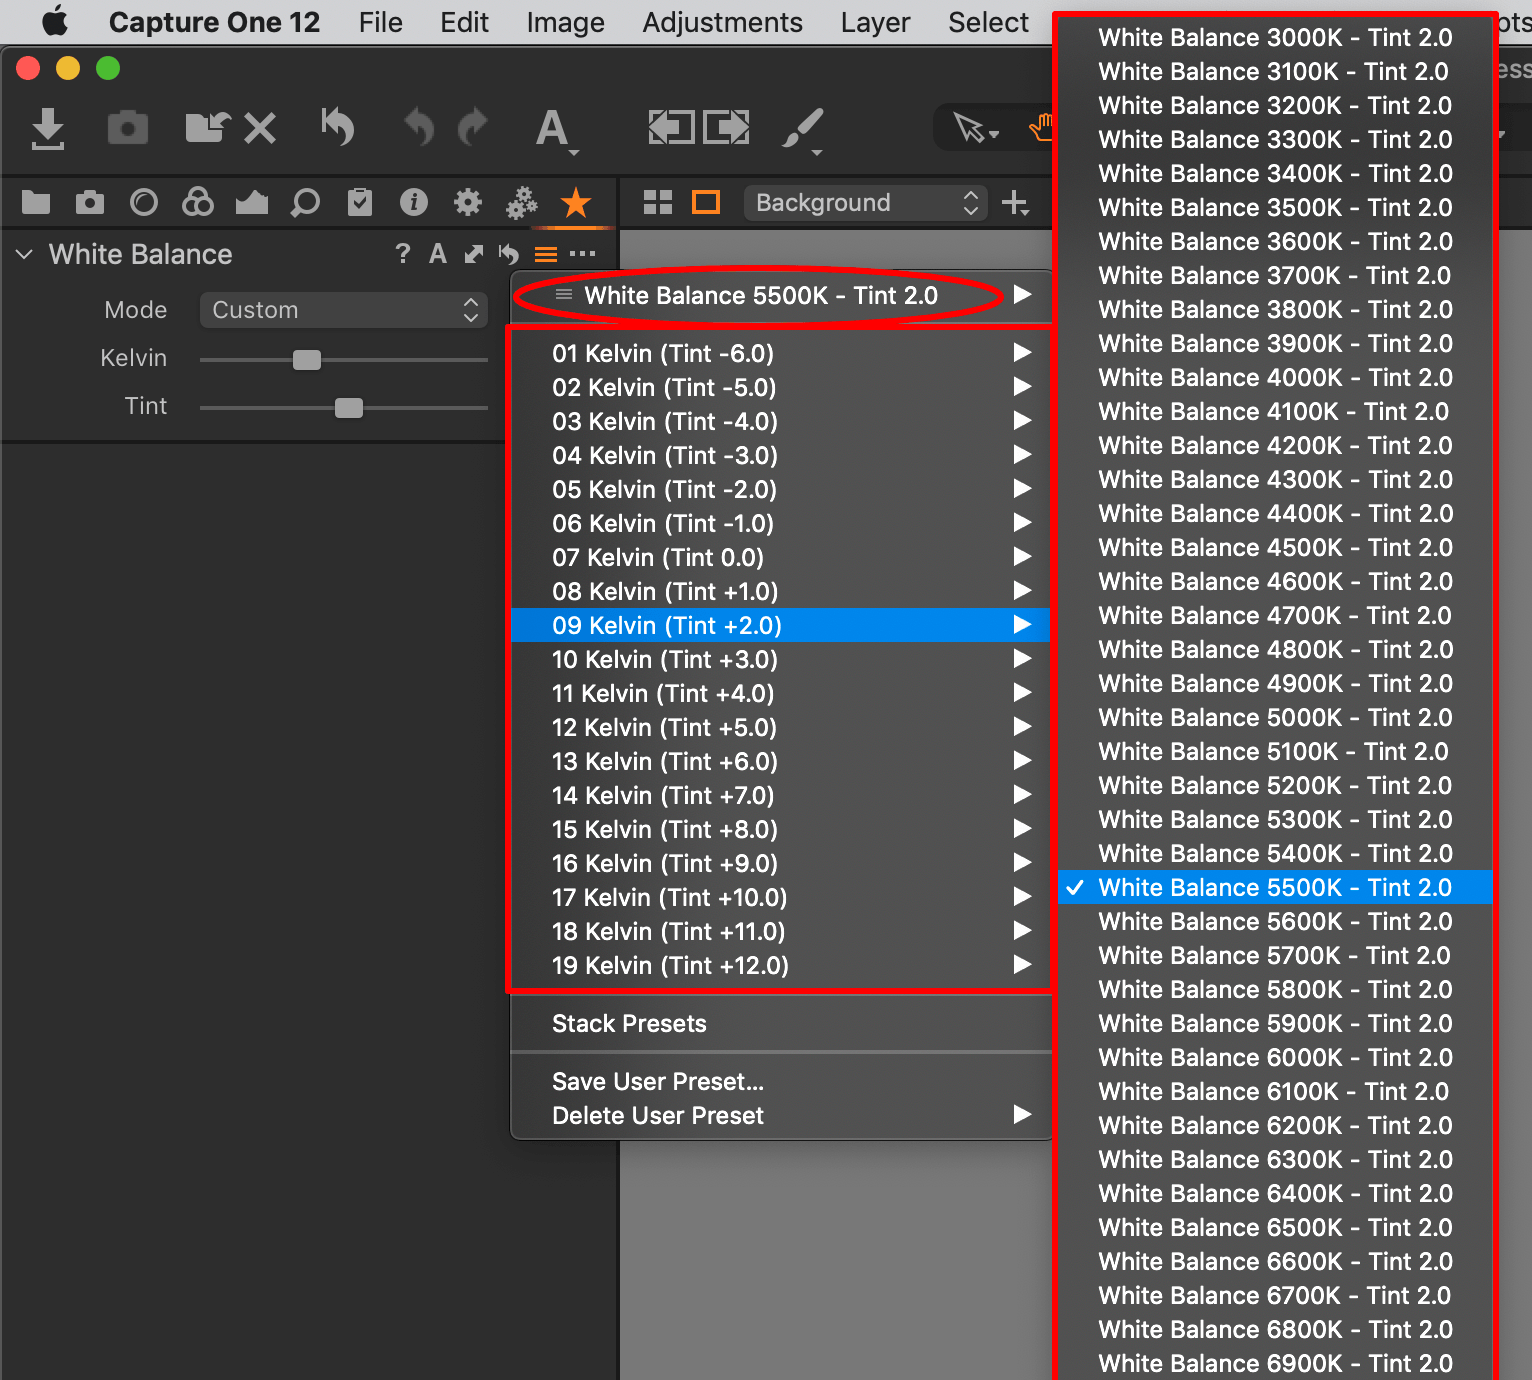Image resolution: width=1532 pixels, height=1380 pixels.
Task: Add a new layer with plus icon
Action: (1015, 203)
